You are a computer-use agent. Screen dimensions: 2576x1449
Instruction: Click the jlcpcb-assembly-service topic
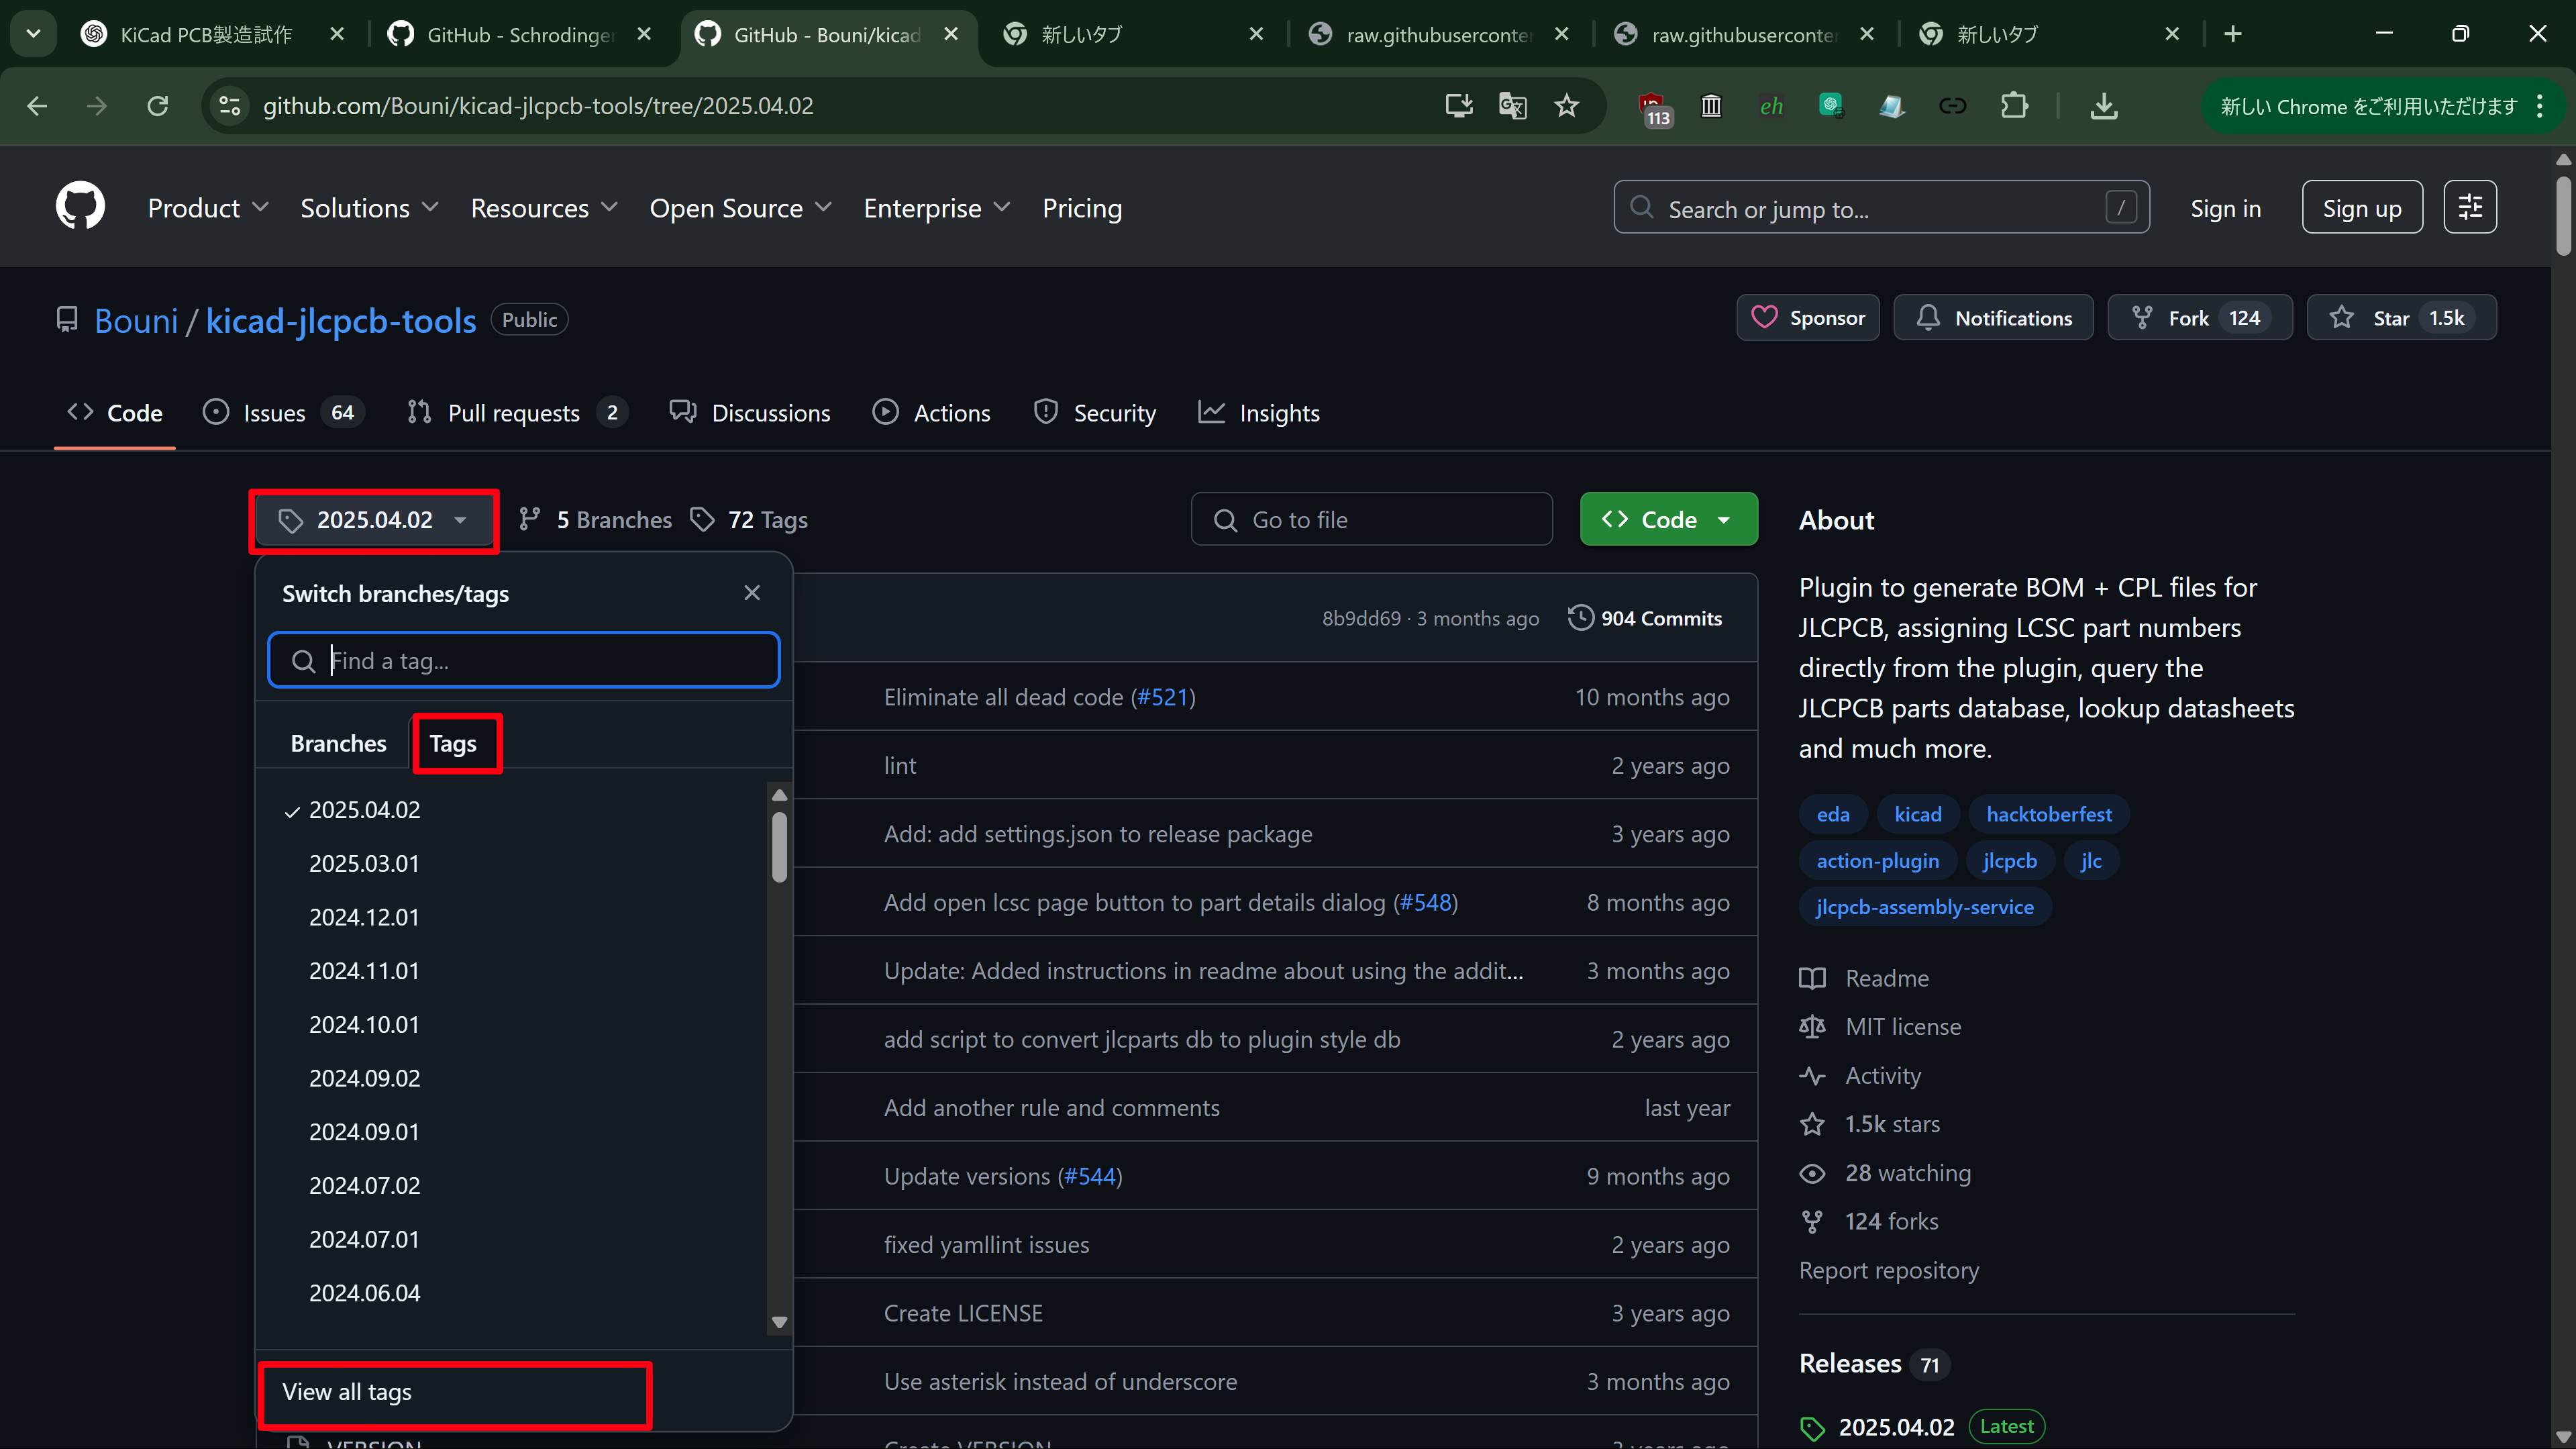(x=1924, y=907)
